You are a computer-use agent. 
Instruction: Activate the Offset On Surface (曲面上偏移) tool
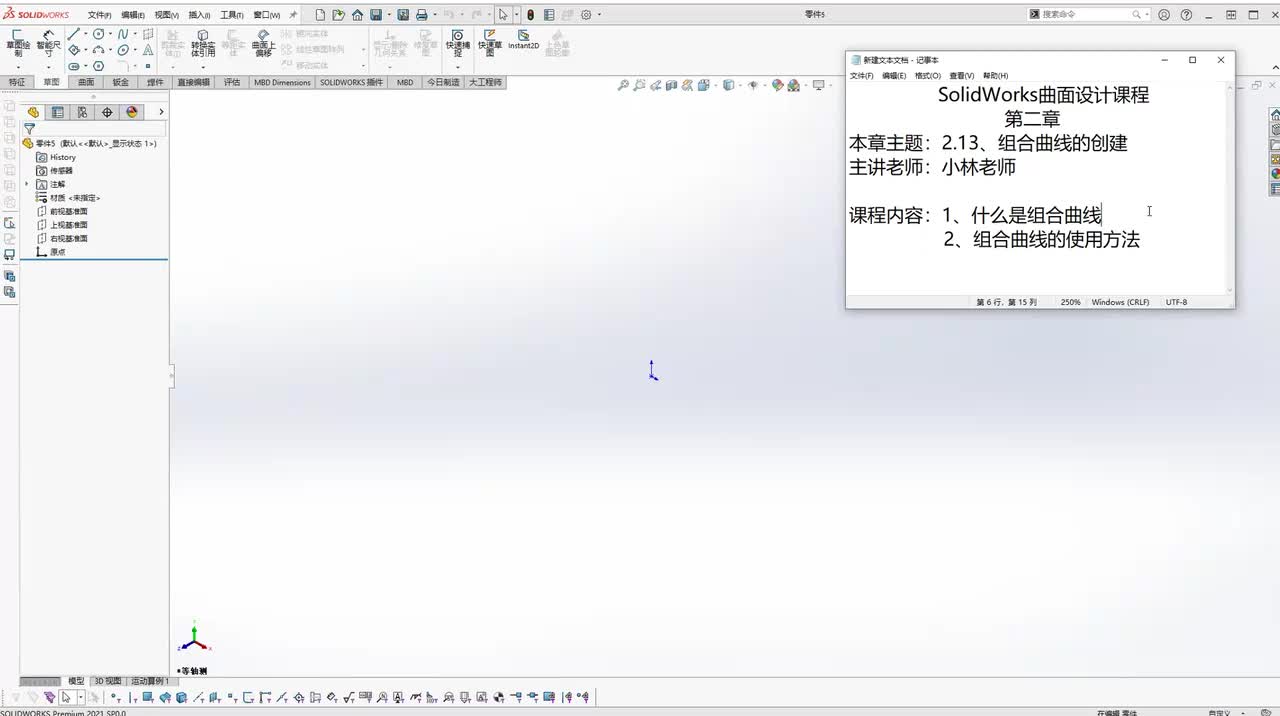tap(263, 44)
